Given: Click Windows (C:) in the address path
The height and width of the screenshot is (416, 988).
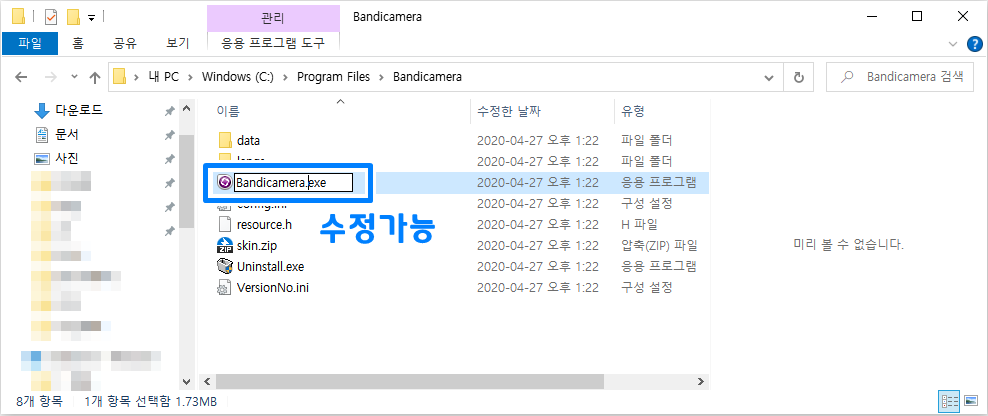Looking at the screenshot, I should (238, 77).
